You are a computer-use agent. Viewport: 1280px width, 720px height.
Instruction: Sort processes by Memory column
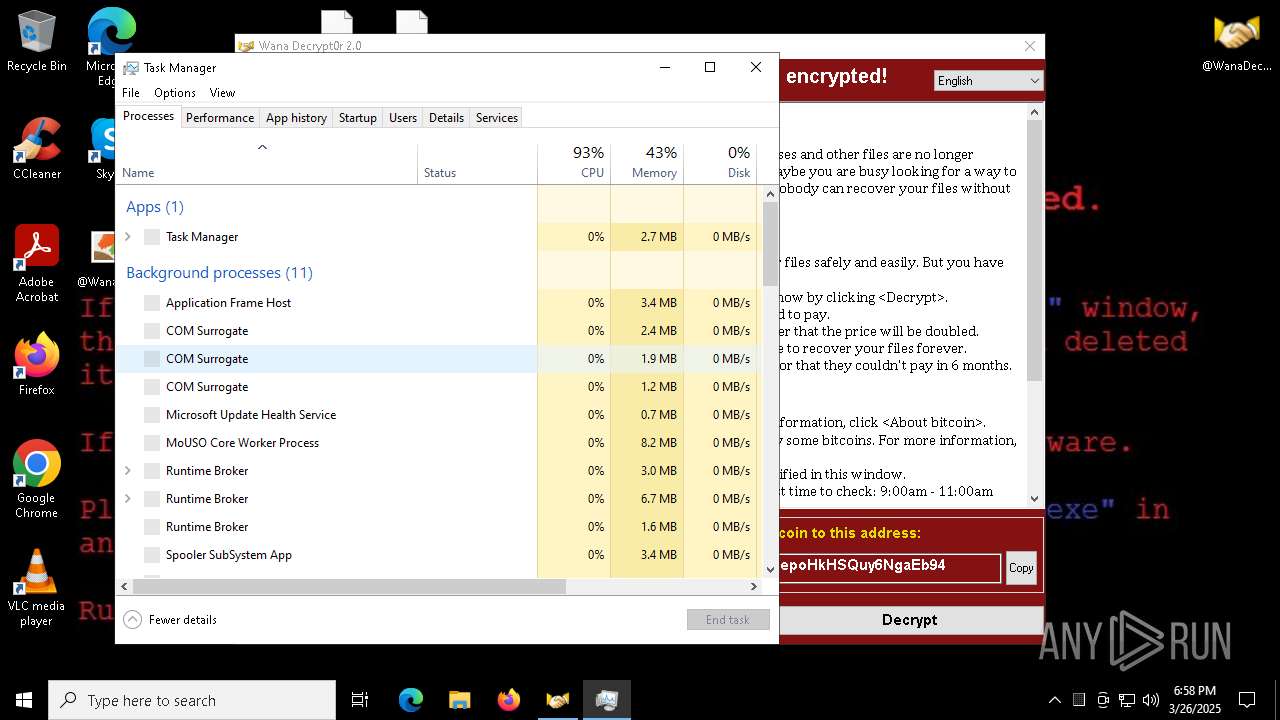point(647,164)
